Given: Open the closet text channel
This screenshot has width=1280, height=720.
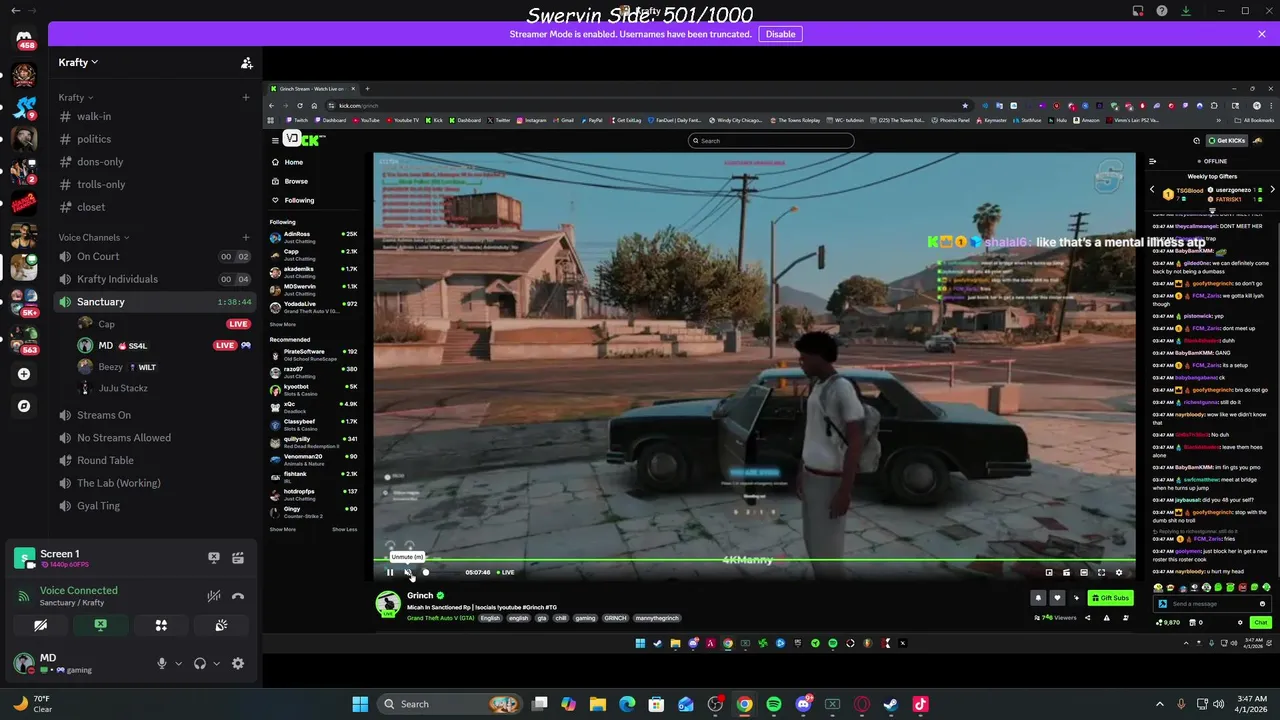Looking at the screenshot, I should coord(156,207).
